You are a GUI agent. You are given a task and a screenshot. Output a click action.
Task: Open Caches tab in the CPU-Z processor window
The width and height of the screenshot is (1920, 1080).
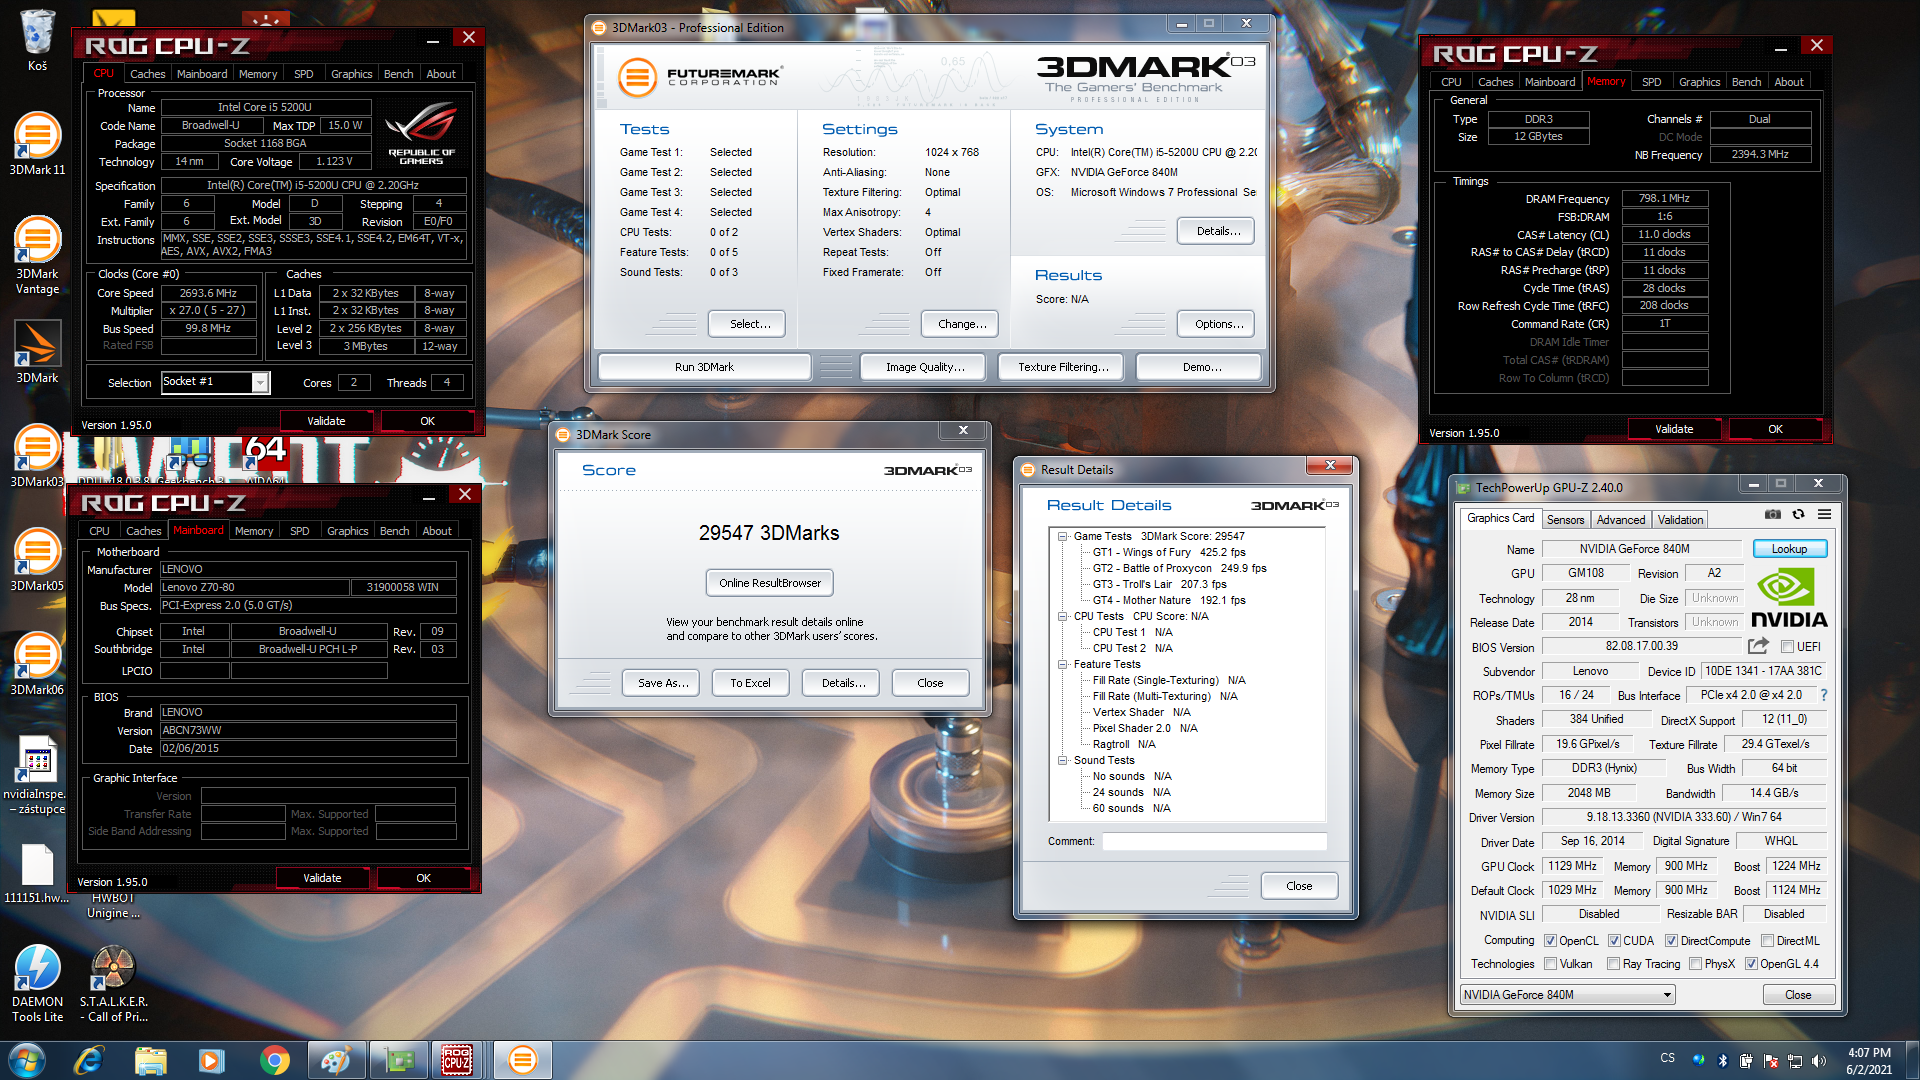coord(148,74)
